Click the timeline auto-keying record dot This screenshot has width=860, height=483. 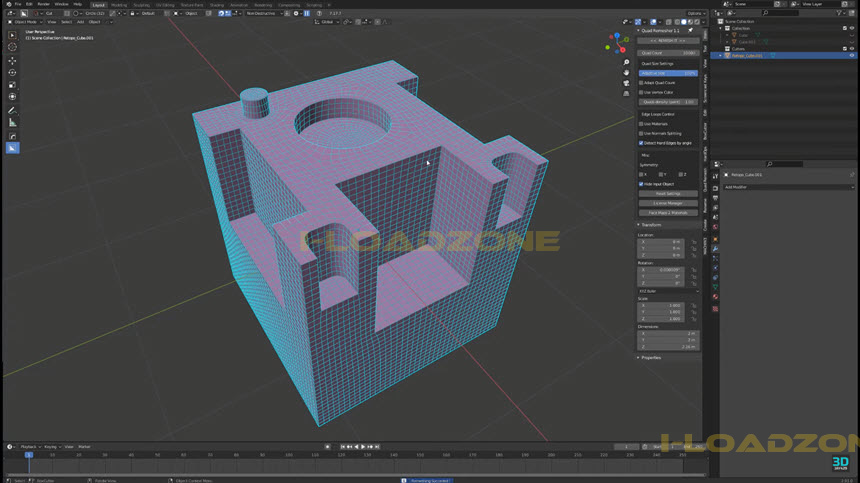(327, 447)
